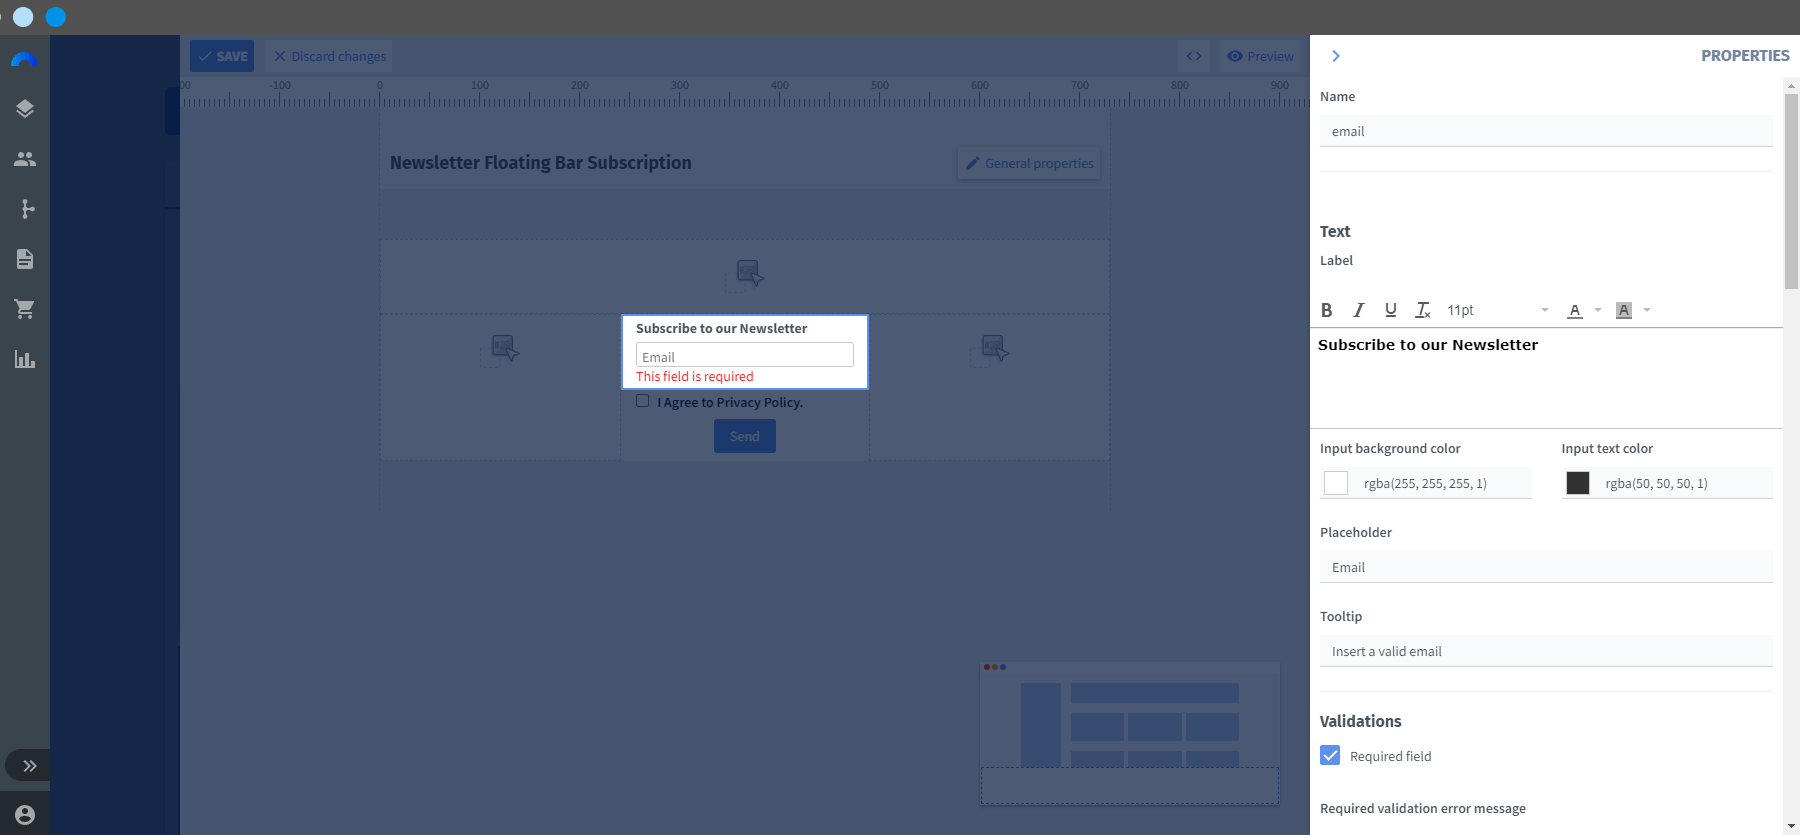Open the input background color swatch
1800x835 pixels.
point(1336,483)
